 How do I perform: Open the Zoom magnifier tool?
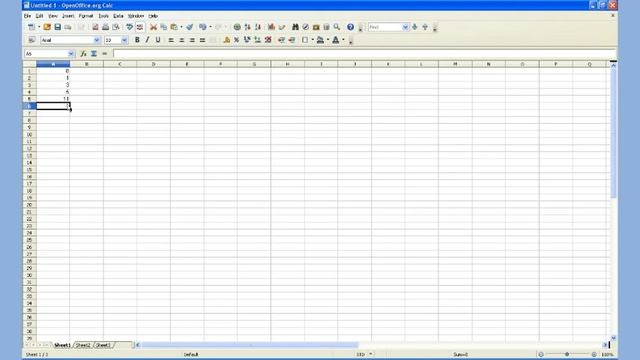(337, 27)
